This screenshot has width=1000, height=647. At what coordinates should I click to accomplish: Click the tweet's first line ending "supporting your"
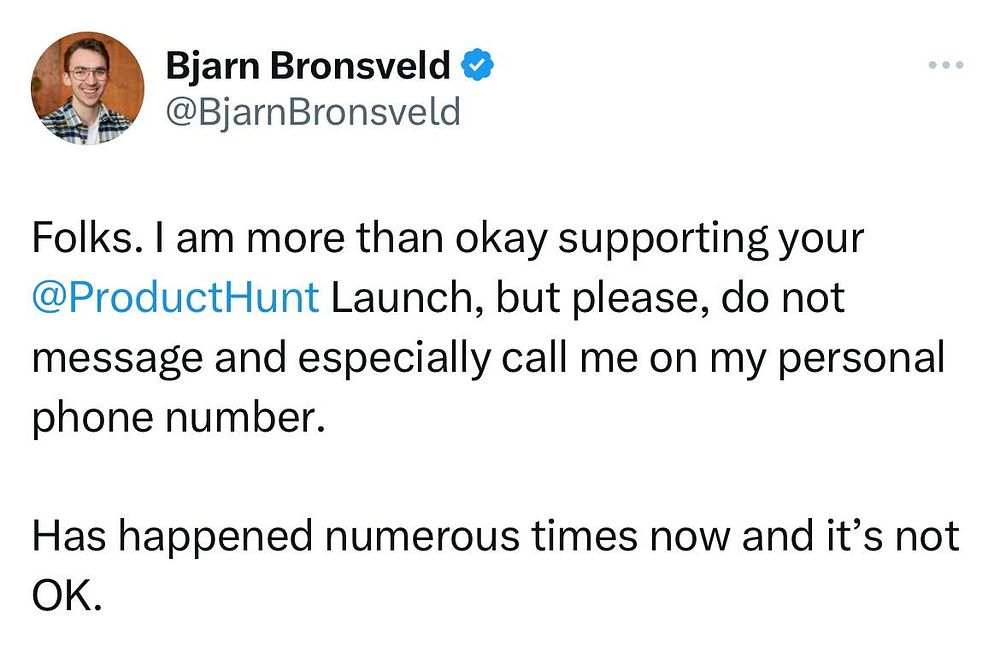click(x=448, y=239)
